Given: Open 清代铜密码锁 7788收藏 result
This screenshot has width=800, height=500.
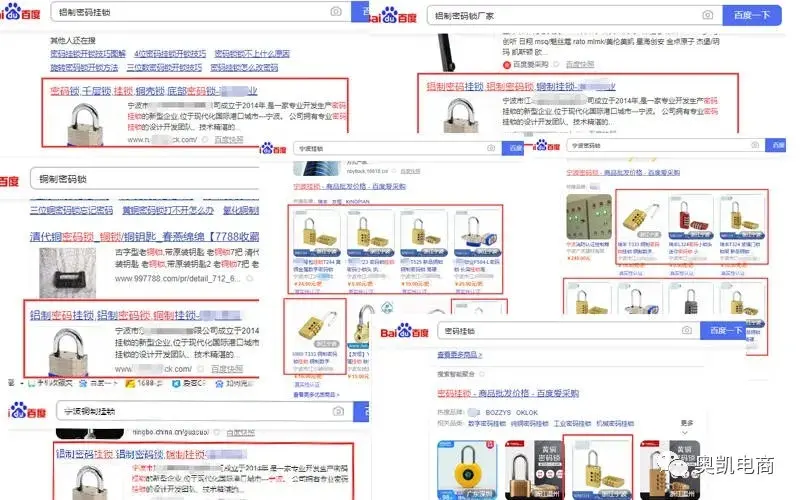Looking at the screenshot, I should pyautogui.click(x=144, y=236).
